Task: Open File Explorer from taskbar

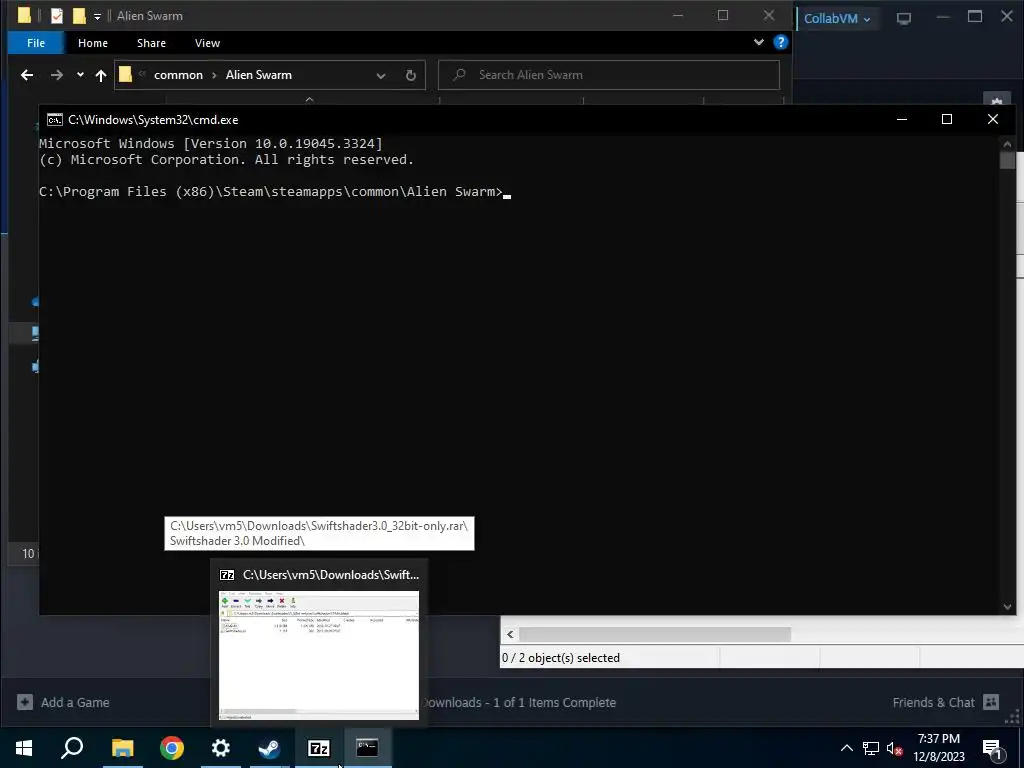Action: pyautogui.click(x=122, y=748)
